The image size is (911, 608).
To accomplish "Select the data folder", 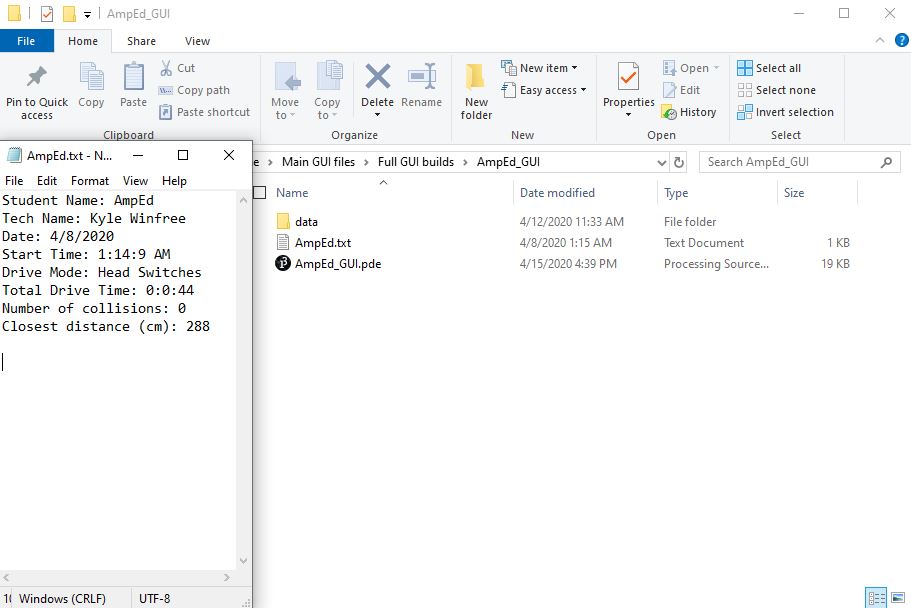I will pos(306,222).
